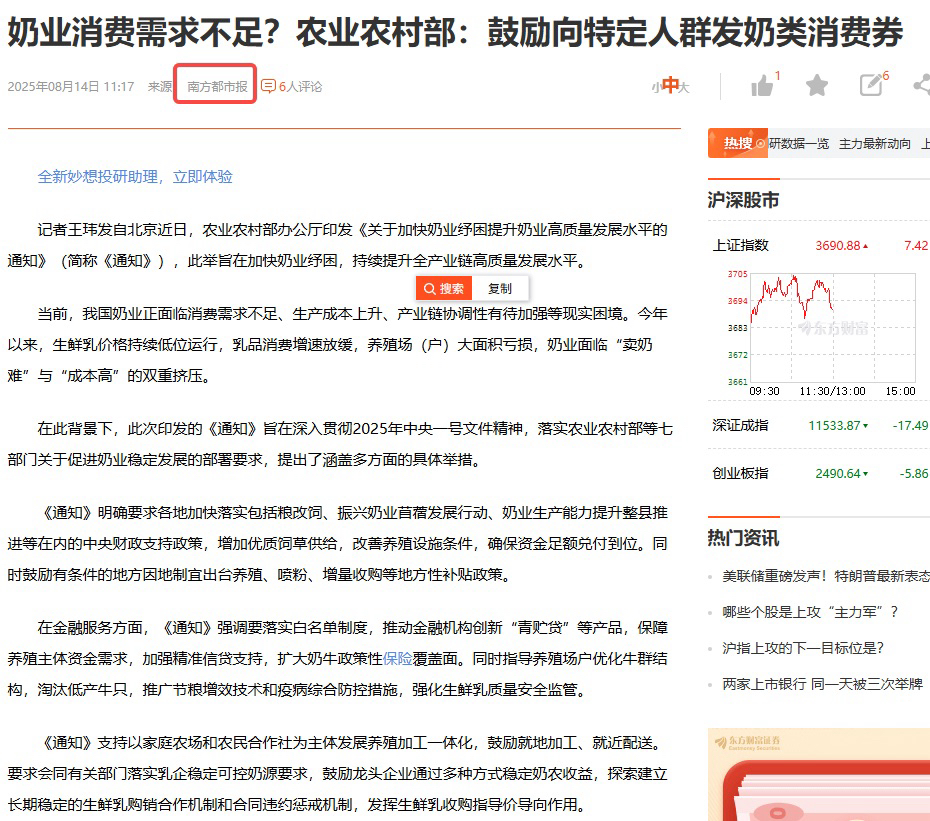Click the 上证指数 value 3690.88

click(837, 245)
